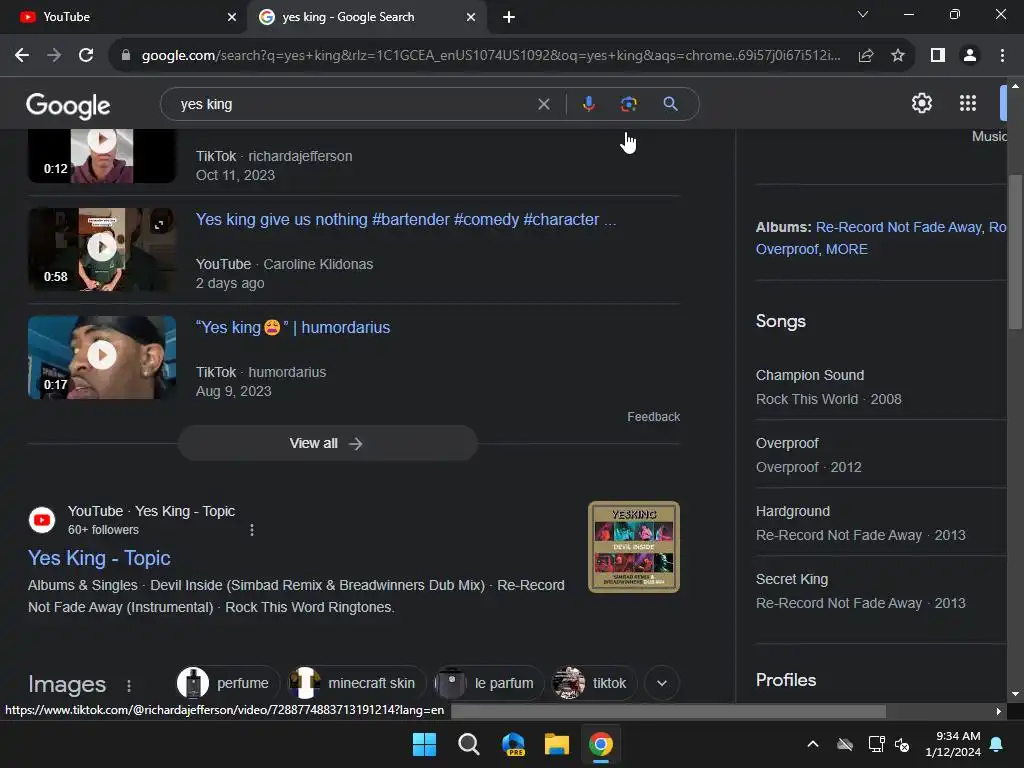Click the muted volume tray icon
This screenshot has height=768, width=1024.
(x=902, y=744)
